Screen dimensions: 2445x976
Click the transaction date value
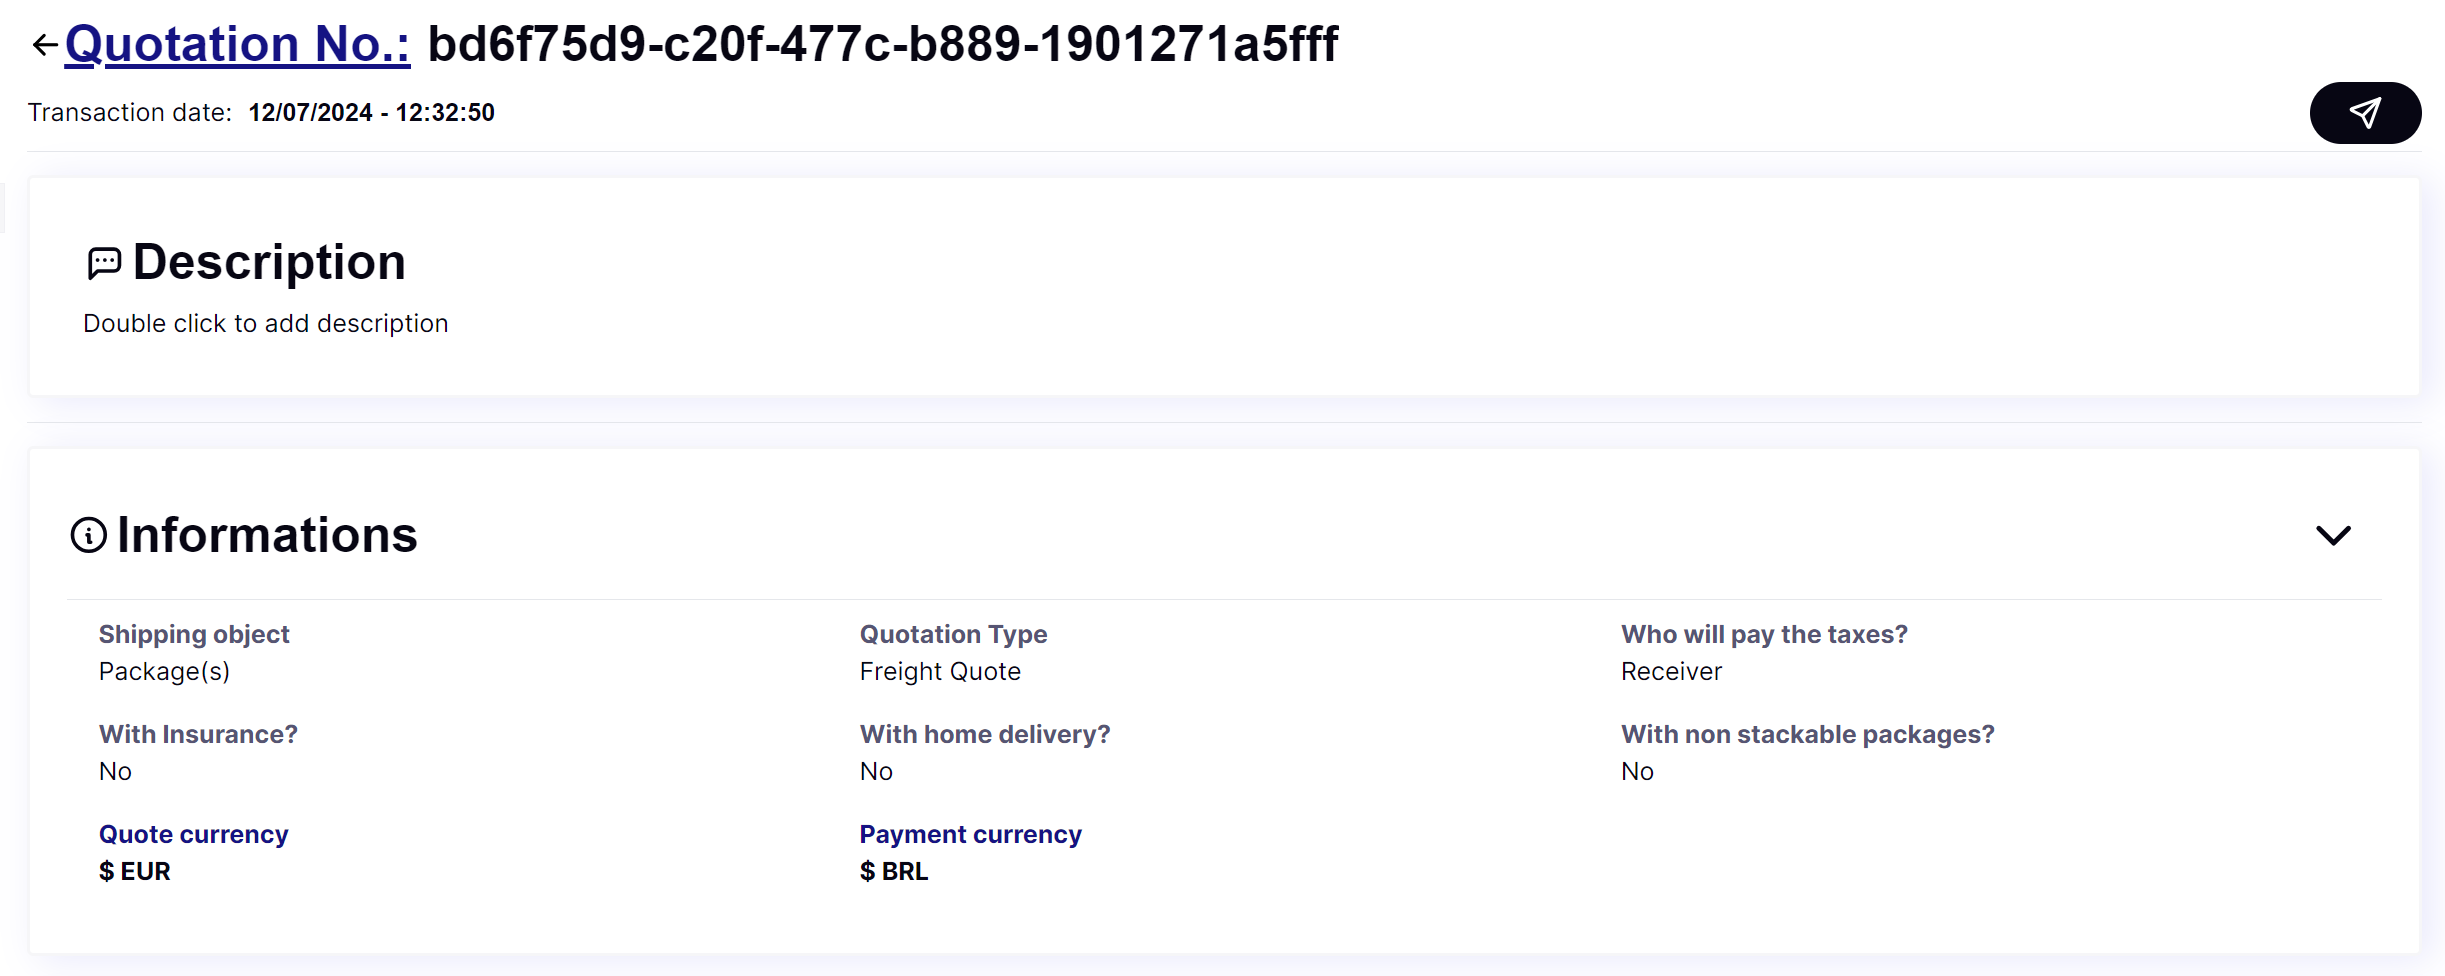[x=372, y=112]
